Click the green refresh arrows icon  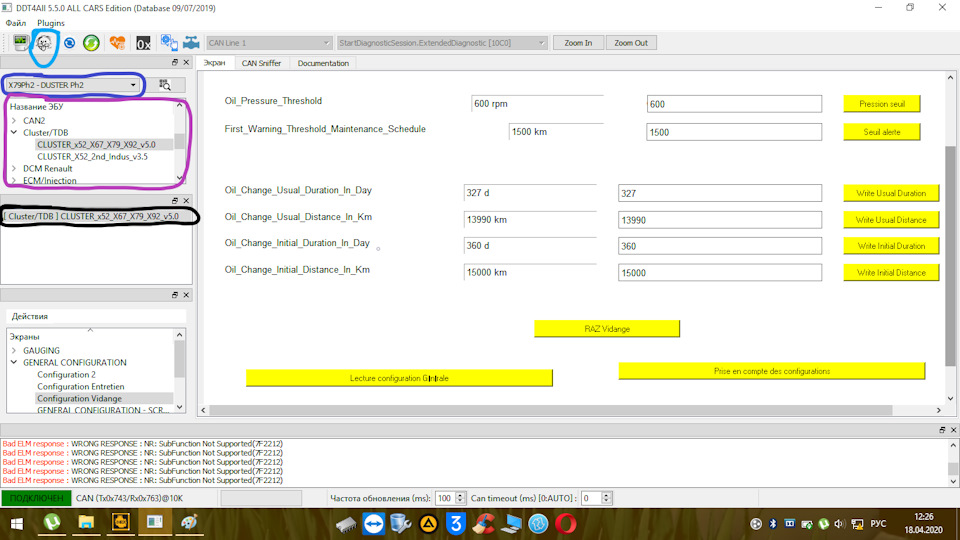(x=91, y=43)
